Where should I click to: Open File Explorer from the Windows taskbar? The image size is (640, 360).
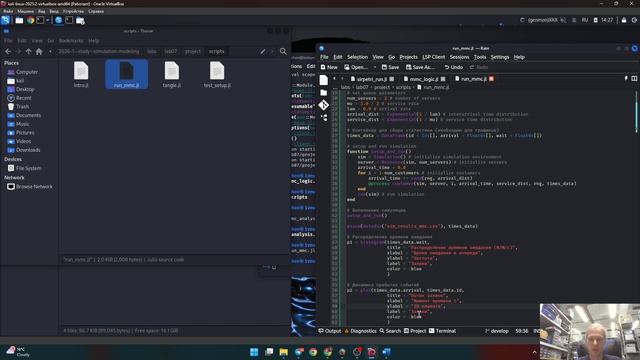point(283,352)
